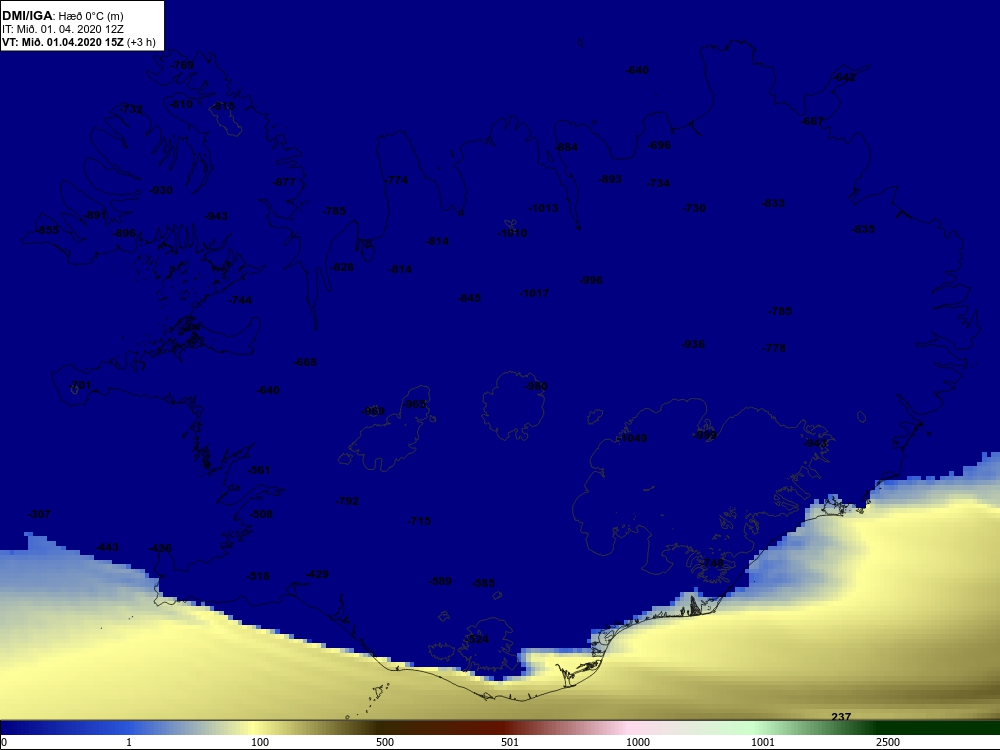Click the -1013 map value
1000x750 pixels.
[543, 208]
